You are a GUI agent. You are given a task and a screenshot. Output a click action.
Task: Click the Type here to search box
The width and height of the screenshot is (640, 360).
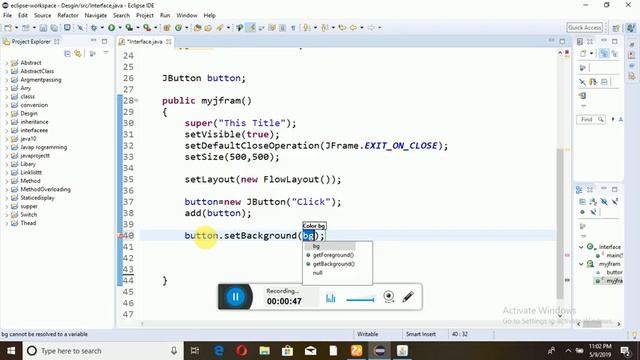(103, 351)
